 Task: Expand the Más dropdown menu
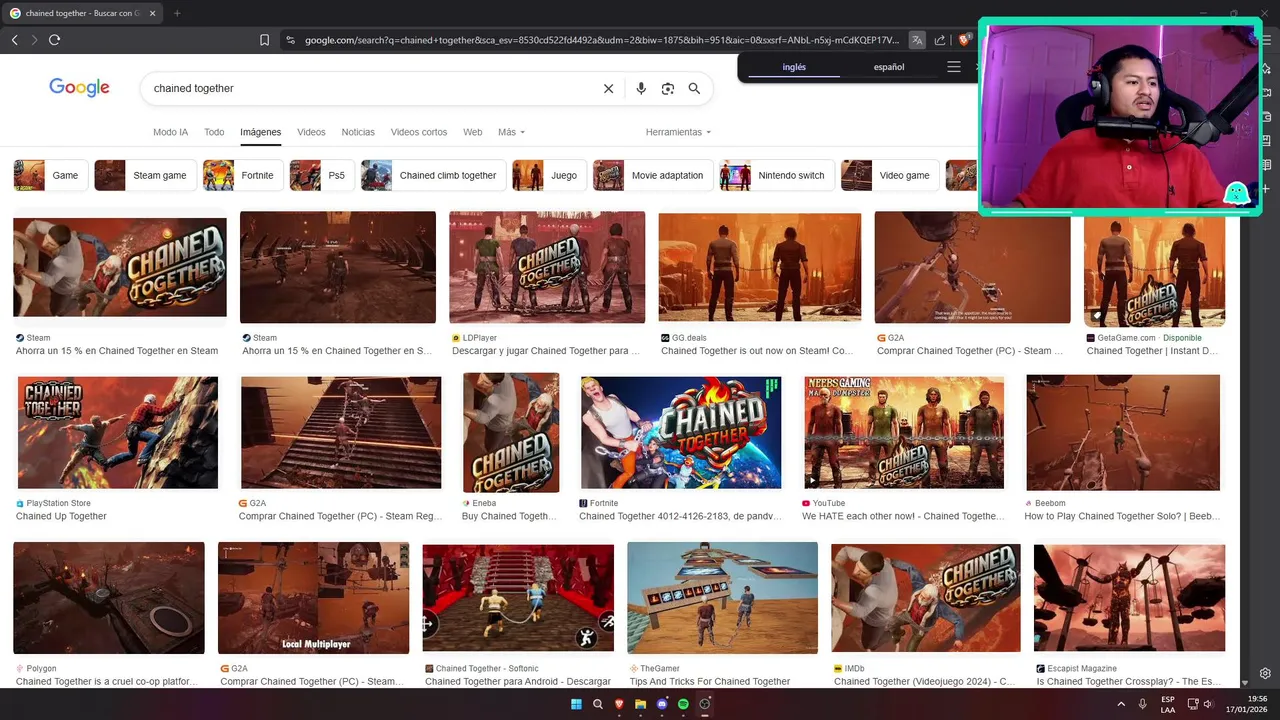[511, 132]
